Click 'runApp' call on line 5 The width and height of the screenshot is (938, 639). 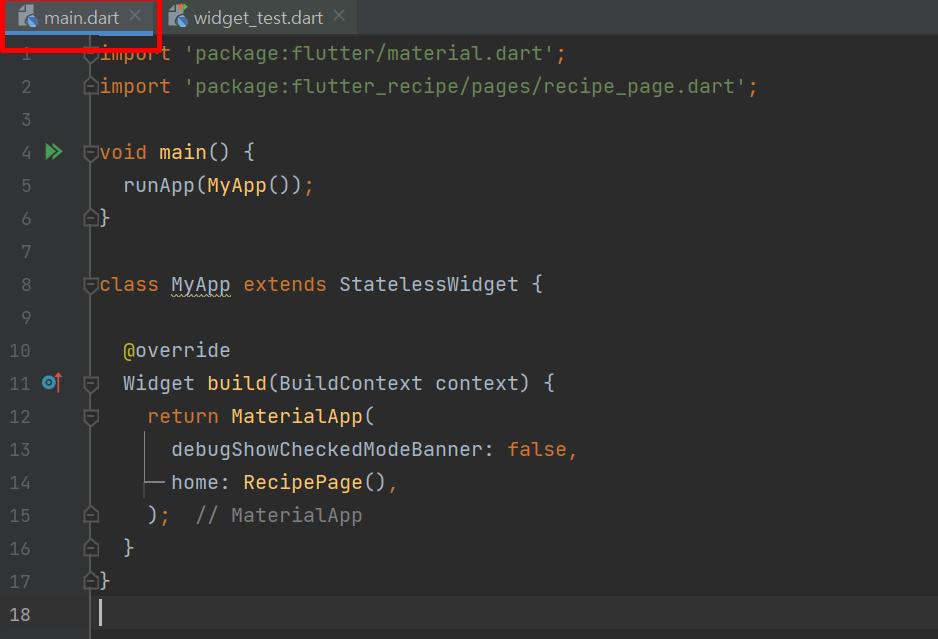tap(159, 185)
